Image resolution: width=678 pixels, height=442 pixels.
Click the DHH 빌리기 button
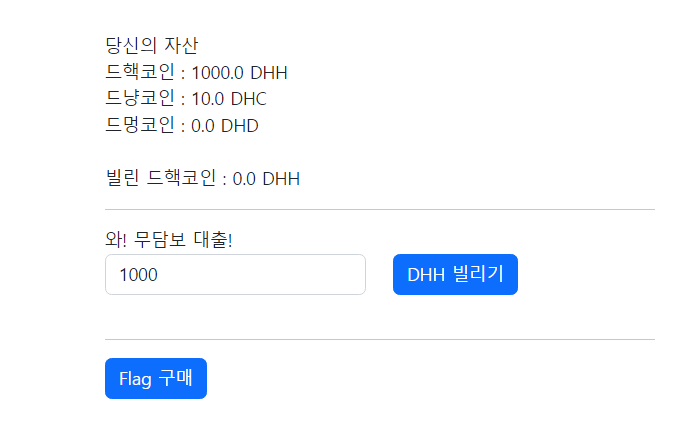tap(455, 275)
